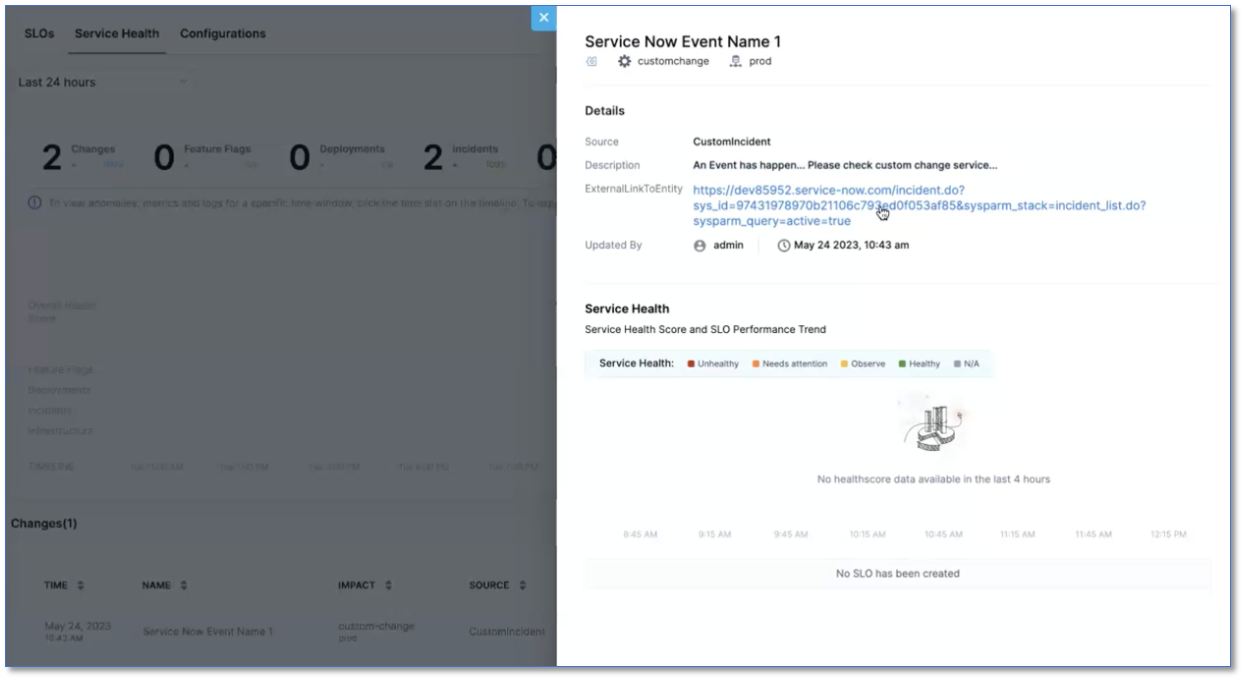
Task: Click the 10:45 AM timeline label
Action: click(x=942, y=534)
